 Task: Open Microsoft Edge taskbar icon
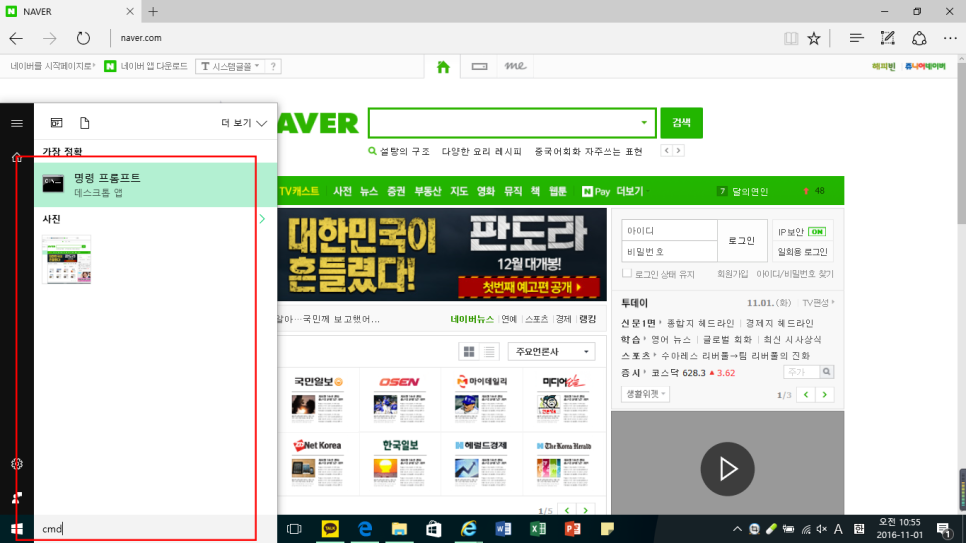click(365, 529)
